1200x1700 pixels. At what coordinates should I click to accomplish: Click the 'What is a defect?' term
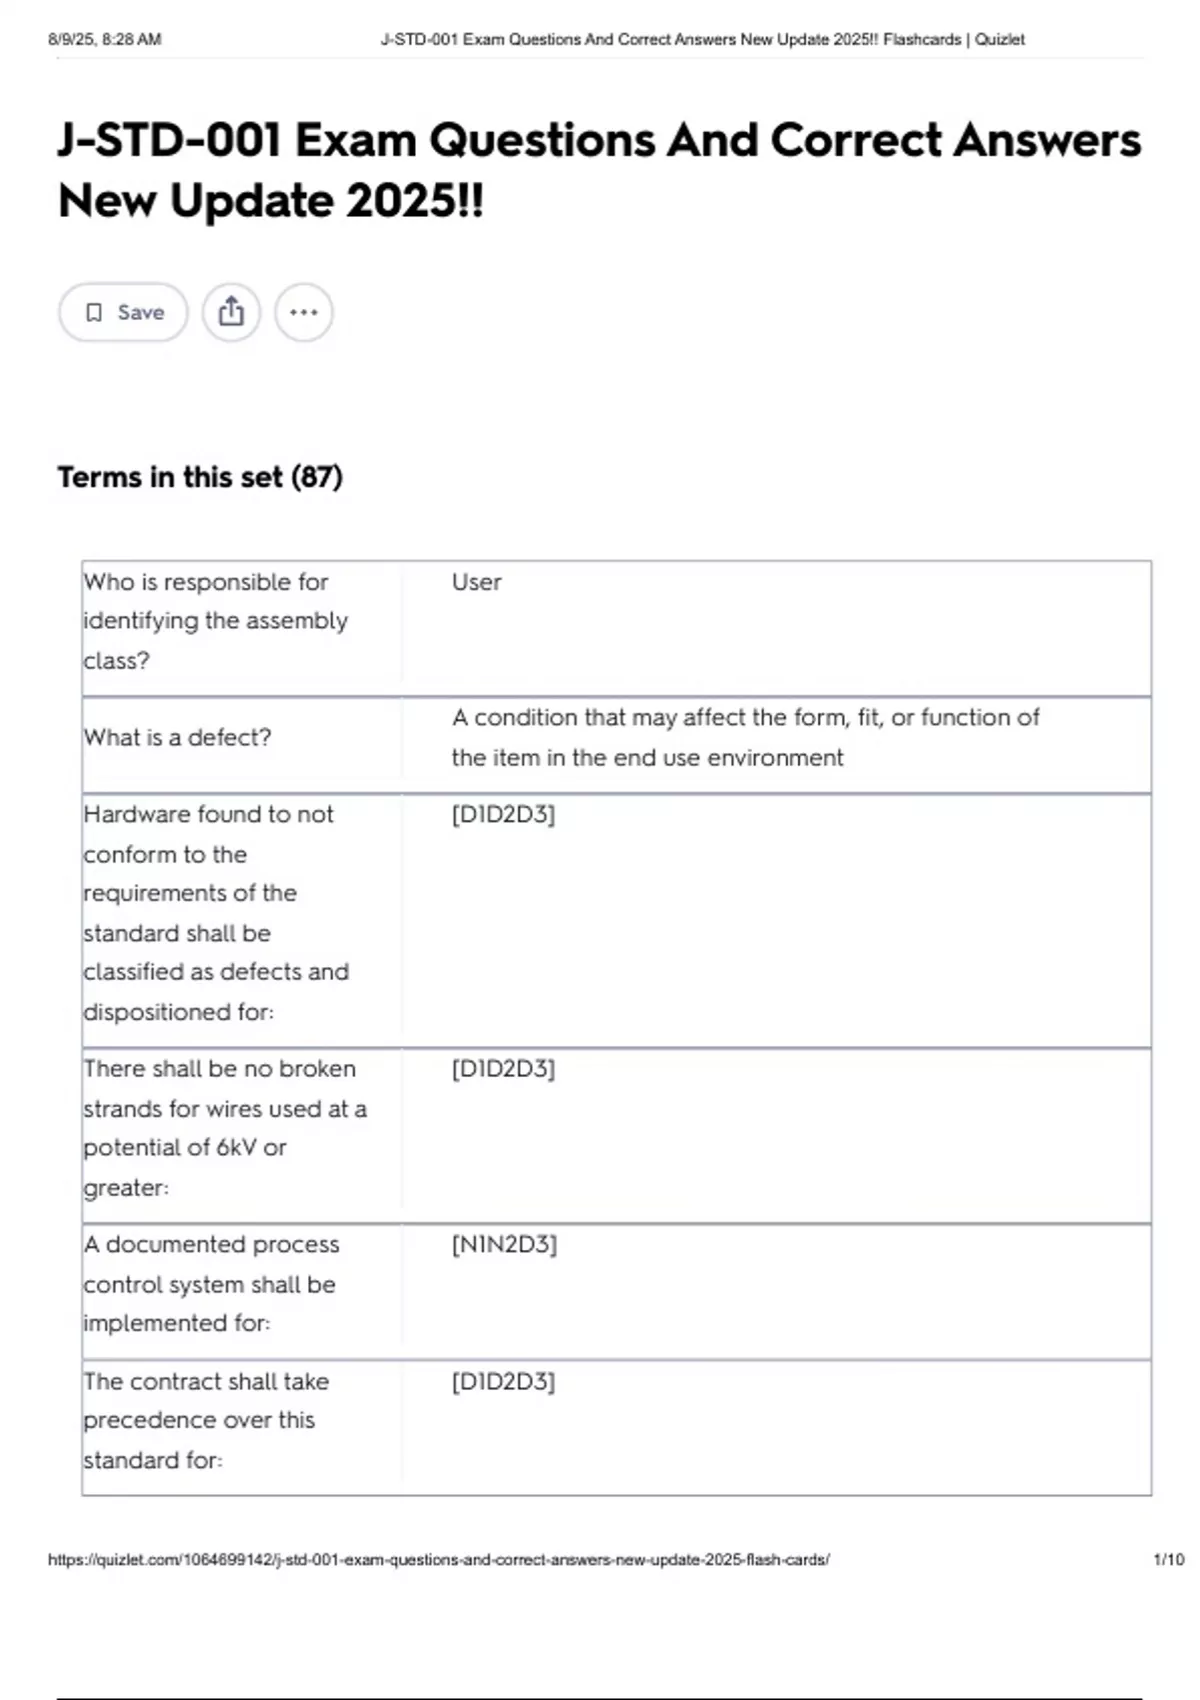pos(178,738)
